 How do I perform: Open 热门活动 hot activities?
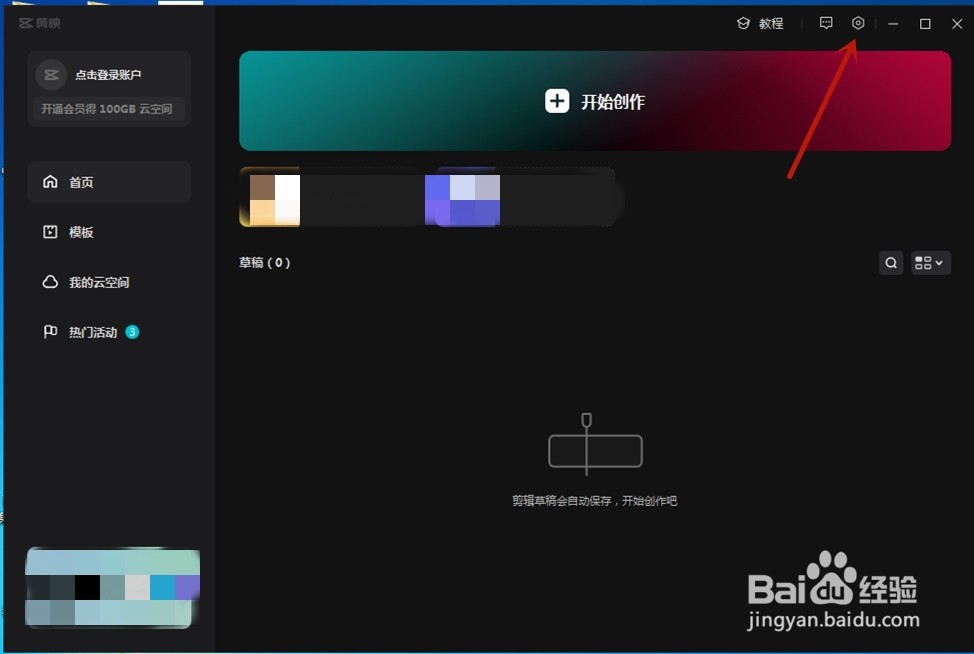click(x=109, y=332)
